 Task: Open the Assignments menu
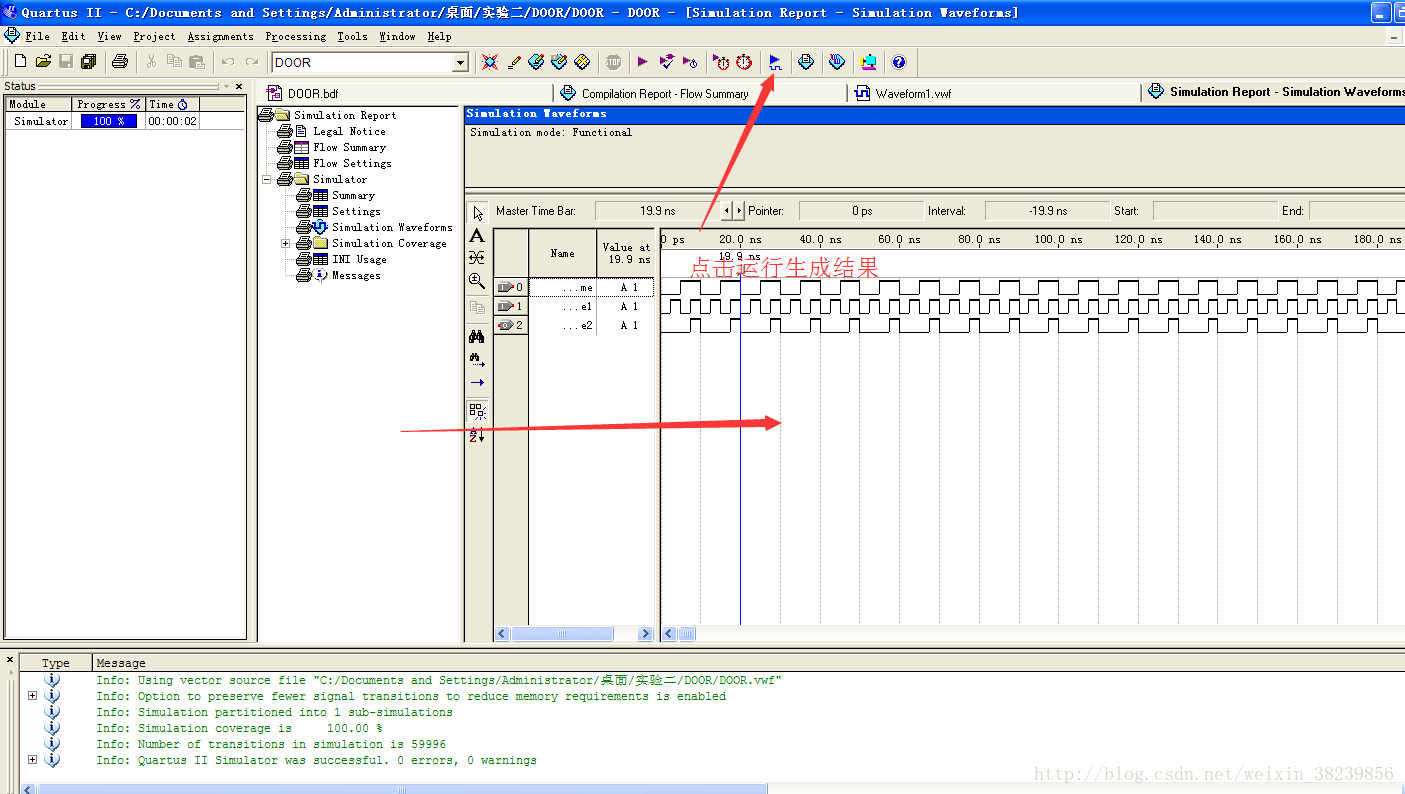click(221, 36)
